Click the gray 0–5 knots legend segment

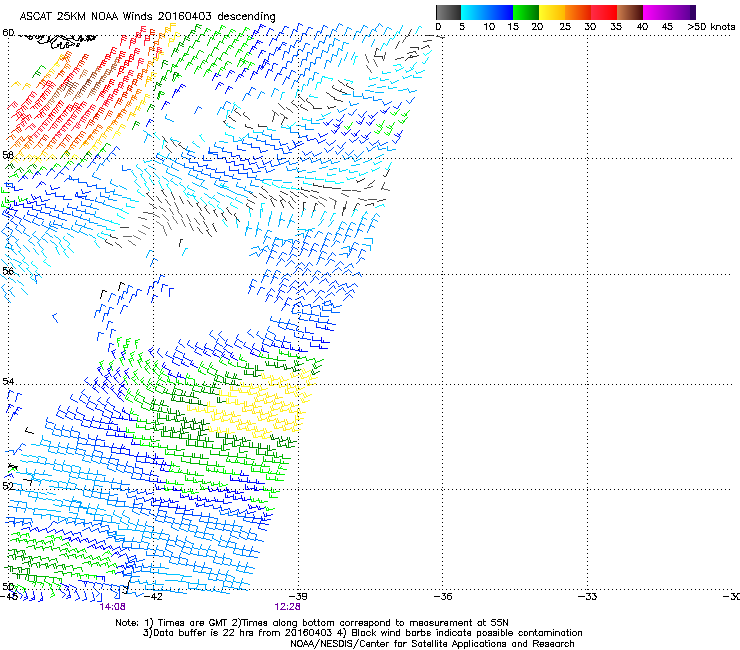click(x=448, y=12)
